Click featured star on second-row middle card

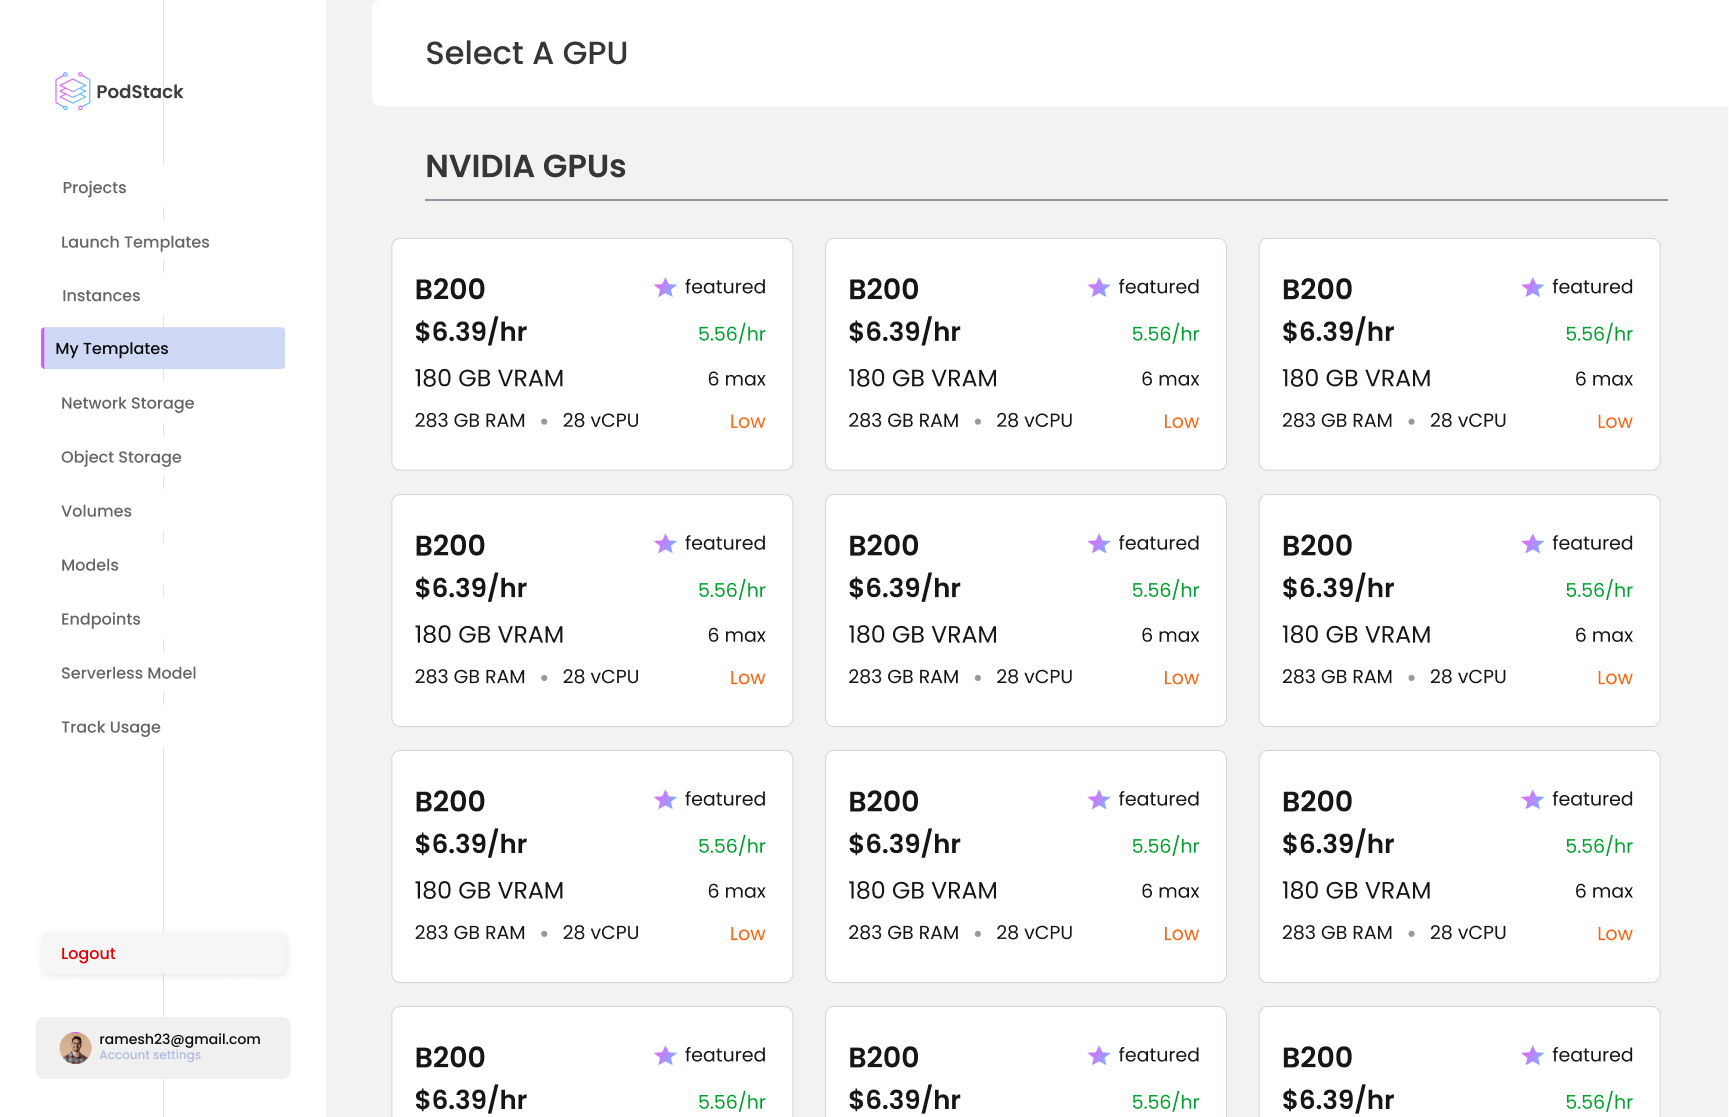pyautogui.click(x=1099, y=544)
